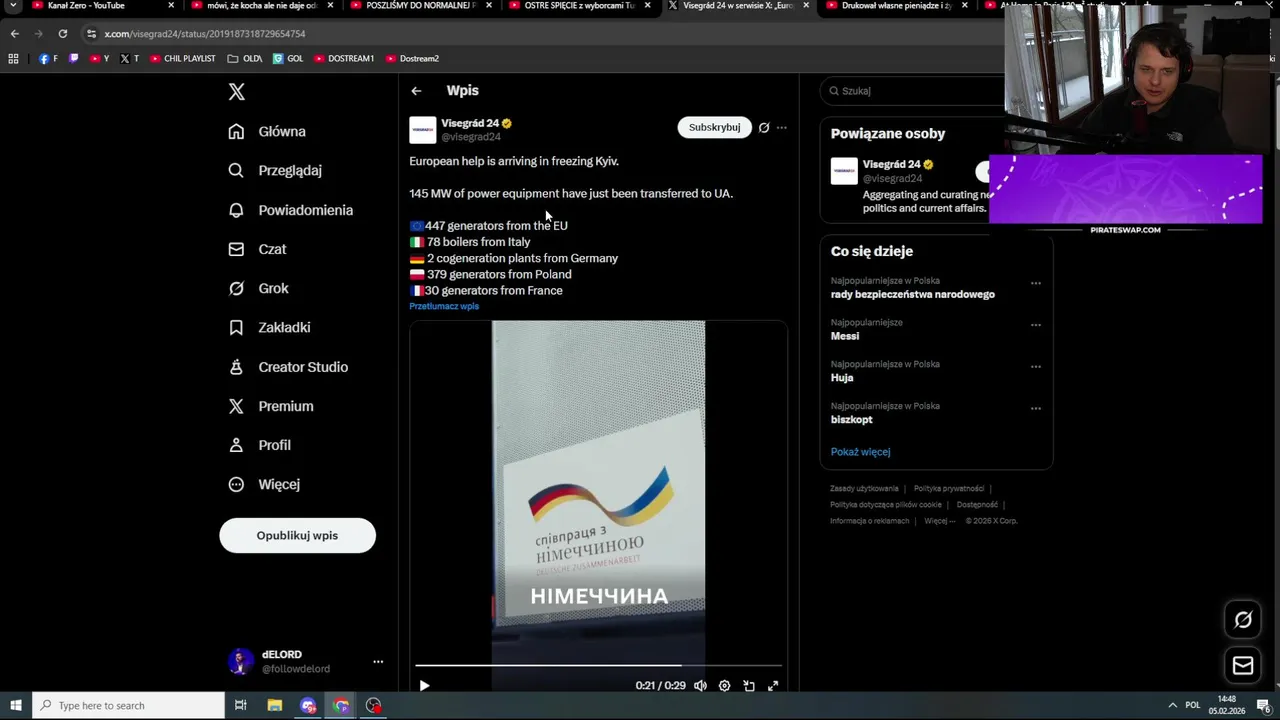Open Twitch bookmark icon

73,59
